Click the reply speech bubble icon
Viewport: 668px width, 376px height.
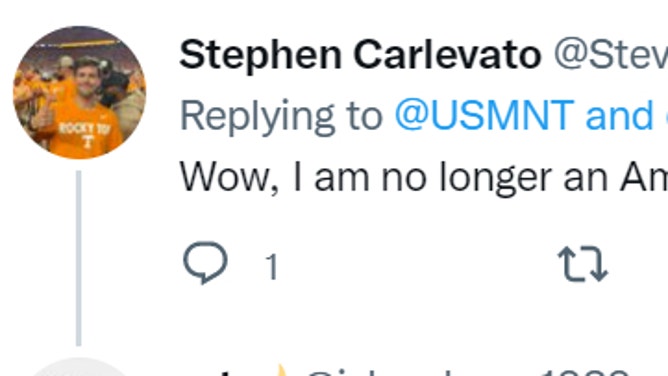205,262
